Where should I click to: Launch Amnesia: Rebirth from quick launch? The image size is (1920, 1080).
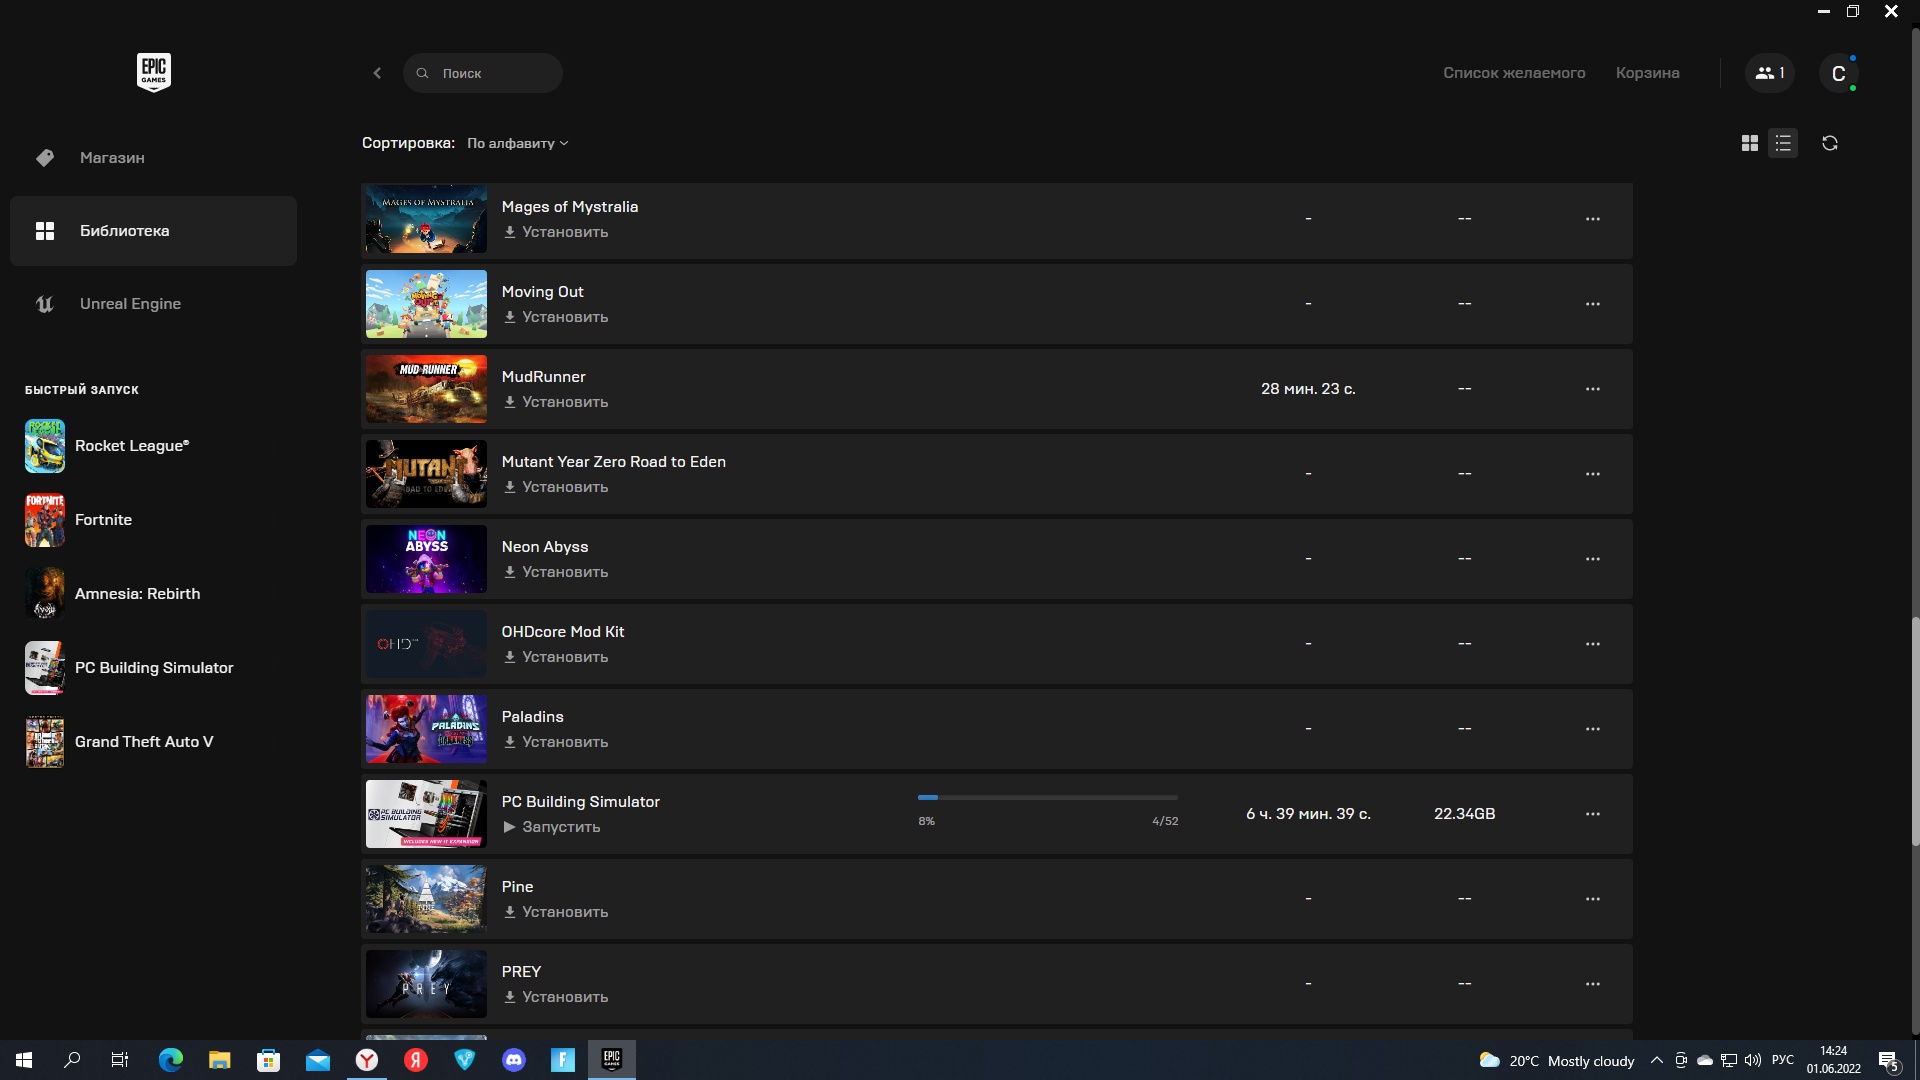click(x=112, y=594)
